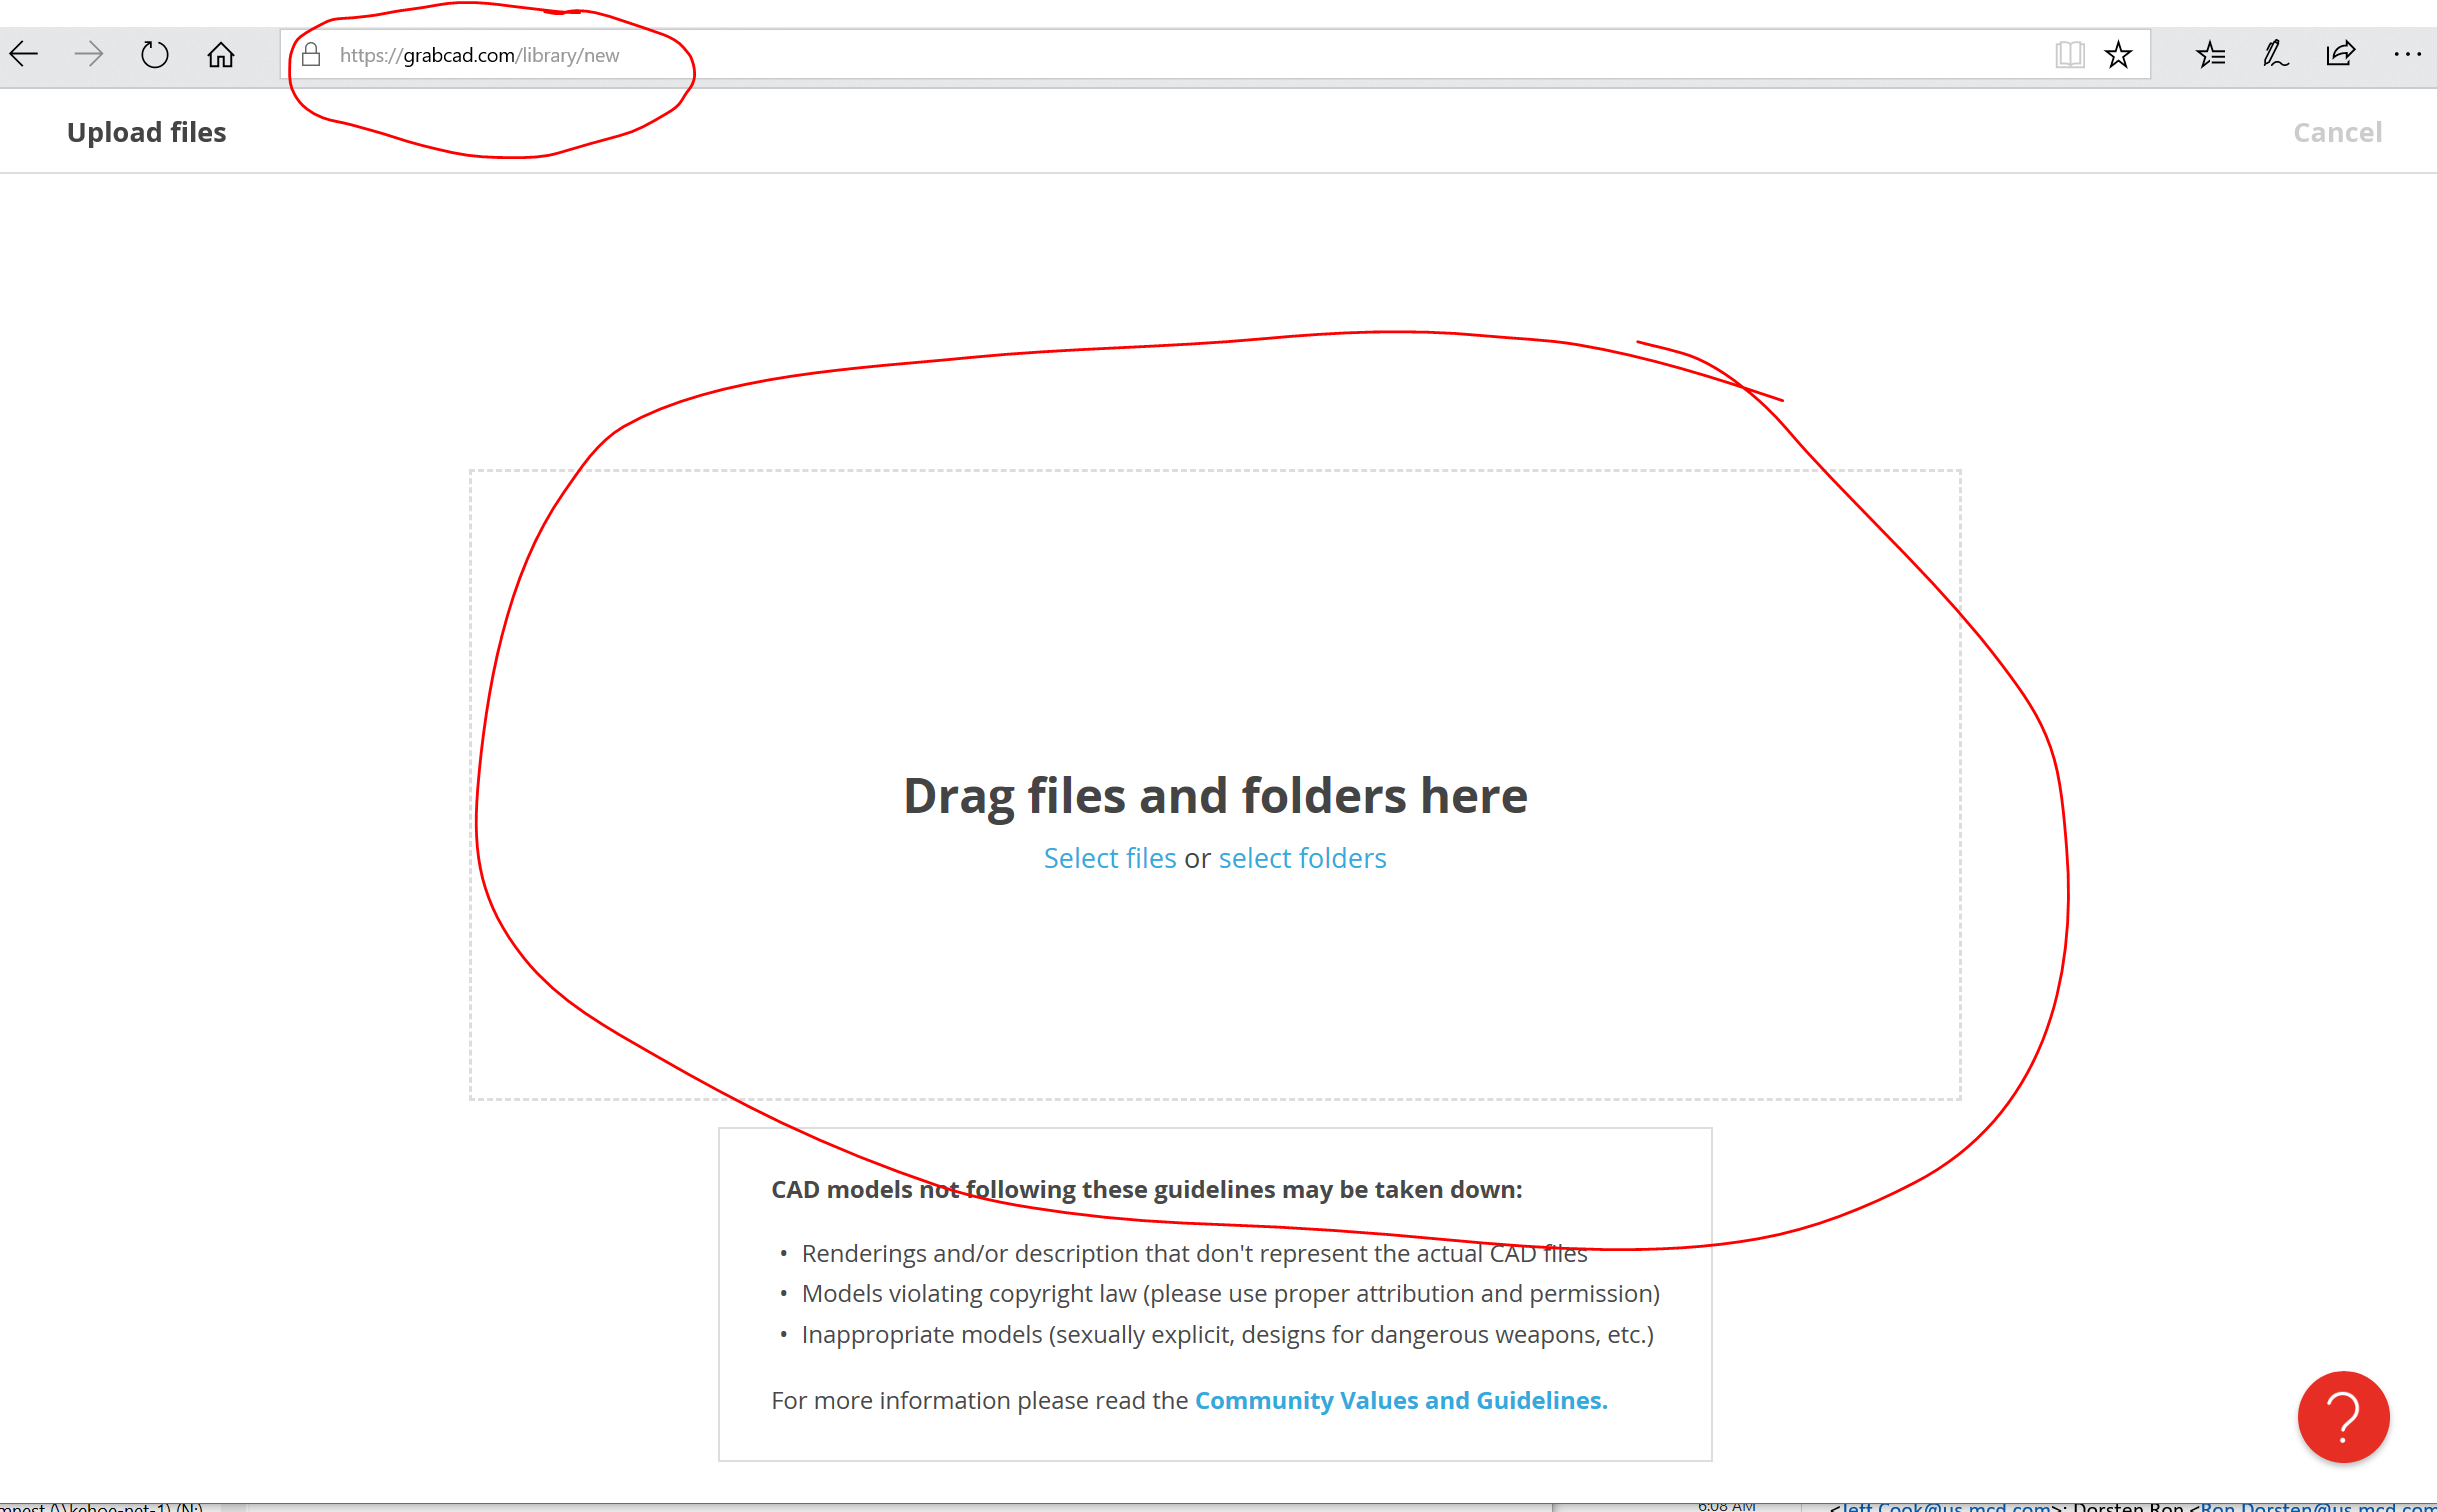Click the share page icon
The height and width of the screenshot is (1512, 2437).
[2341, 54]
